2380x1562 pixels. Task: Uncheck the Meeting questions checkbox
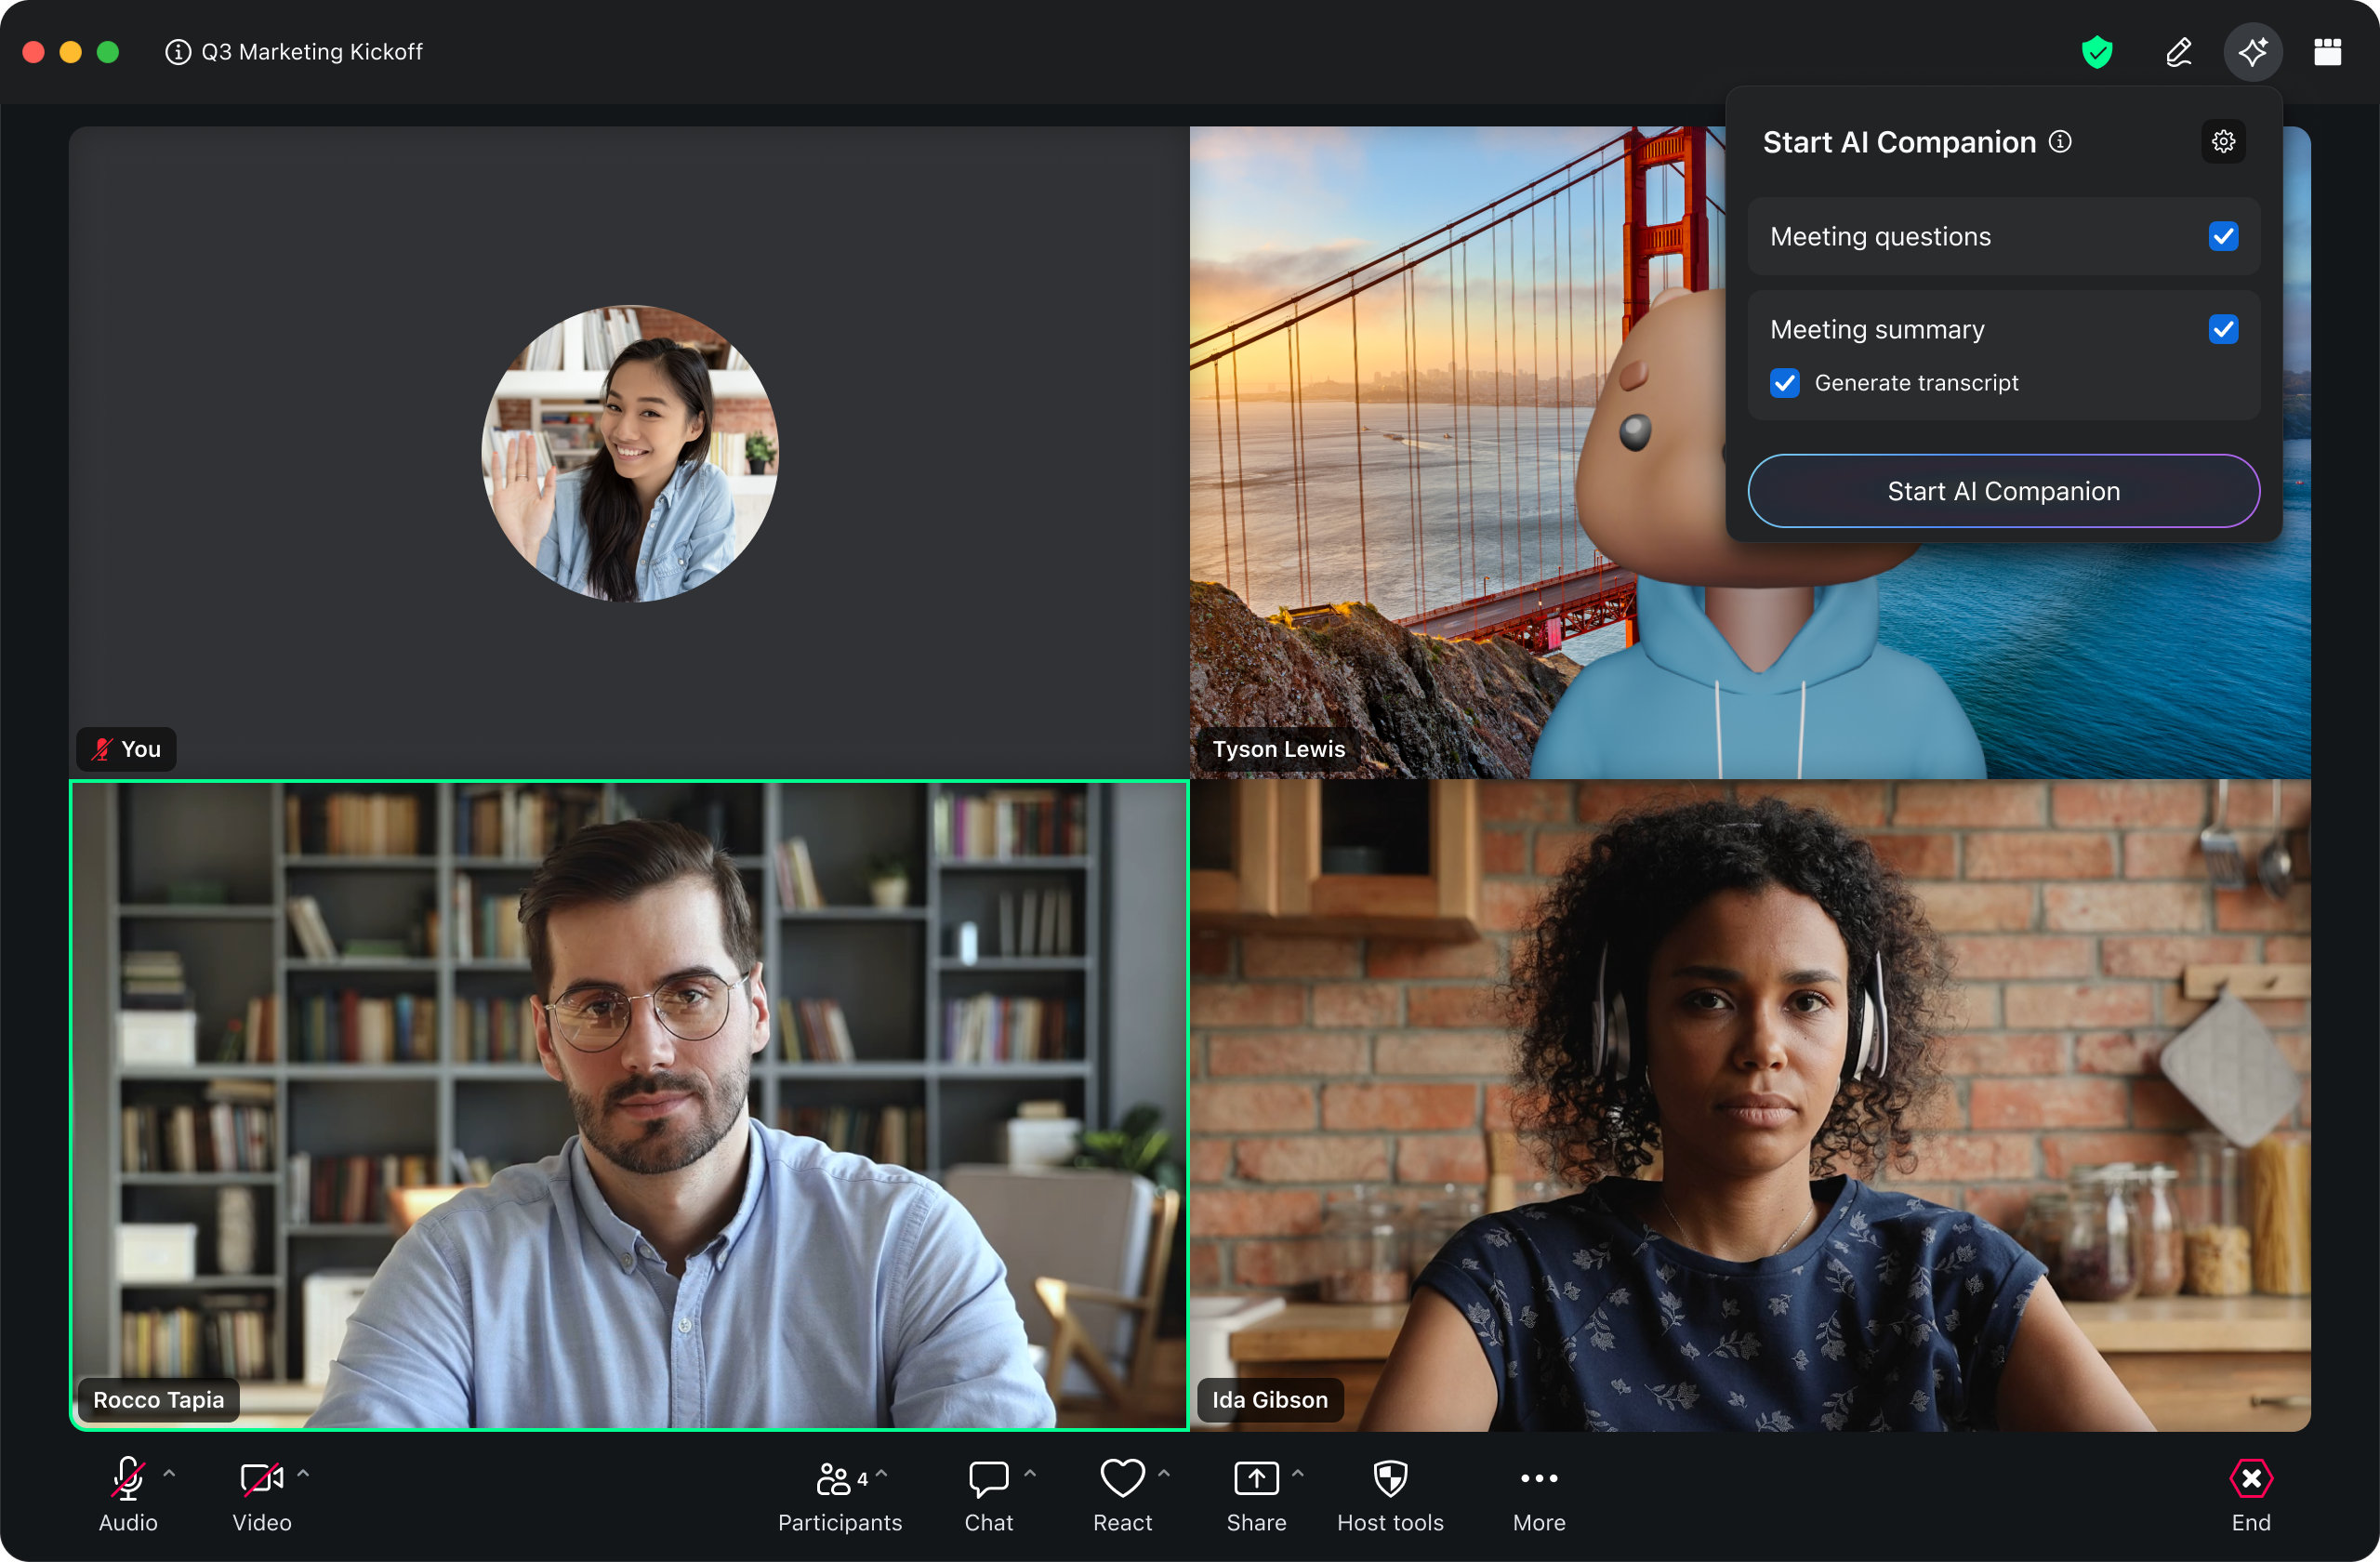(x=2223, y=237)
